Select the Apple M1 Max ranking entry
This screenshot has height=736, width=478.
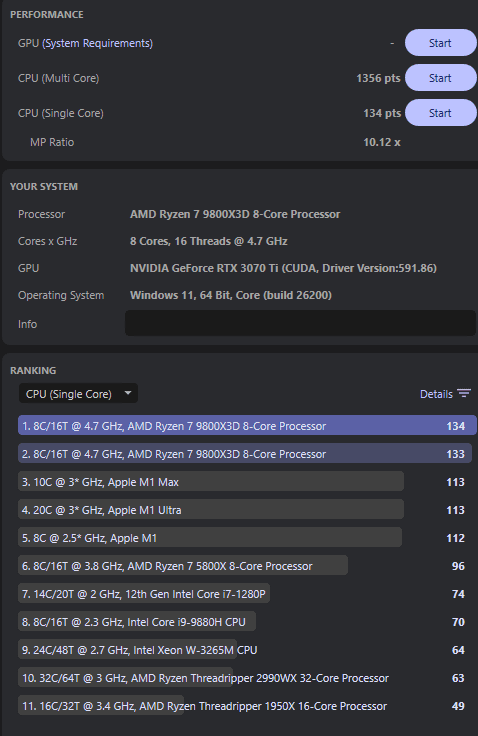[211, 482]
